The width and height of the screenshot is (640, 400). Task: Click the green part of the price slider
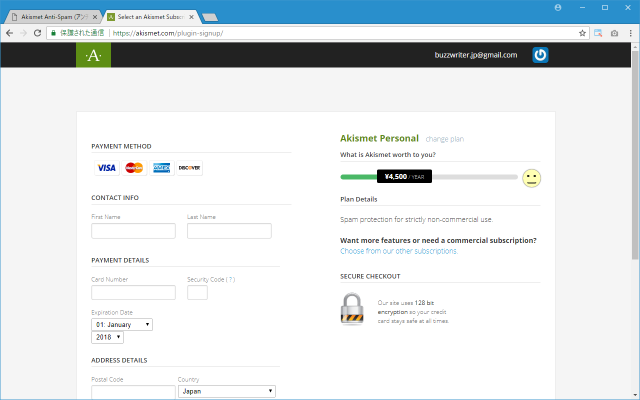[359, 177]
